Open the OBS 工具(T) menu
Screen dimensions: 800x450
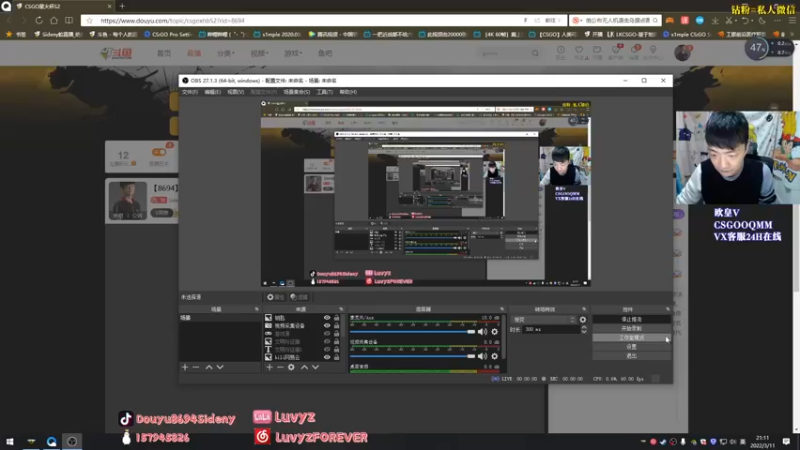(324, 92)
